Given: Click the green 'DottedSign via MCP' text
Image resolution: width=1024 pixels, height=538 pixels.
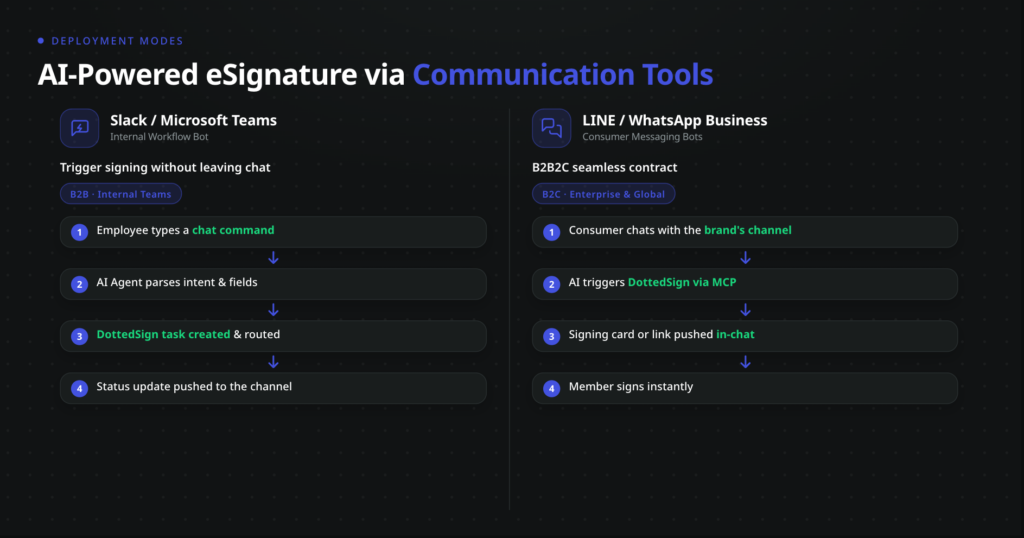Looking at the screenshot, I should (682, 283).
